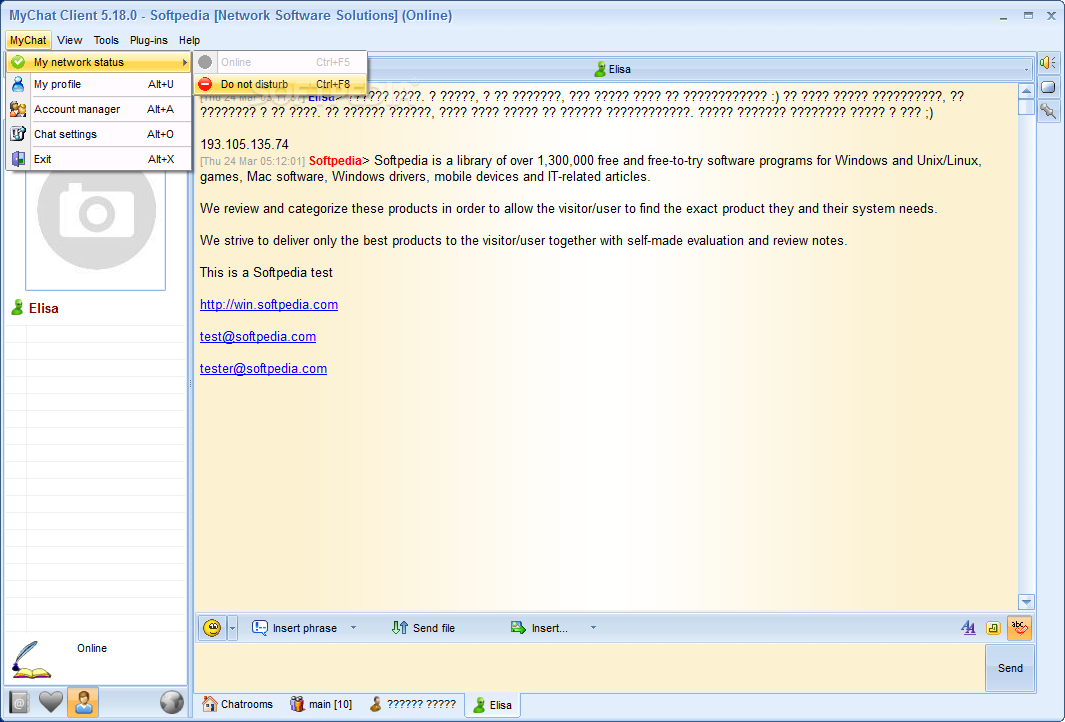This screenshot has width=1065, height=722.
Task: Open Chat settings from menu
Action: coord(99,134)
